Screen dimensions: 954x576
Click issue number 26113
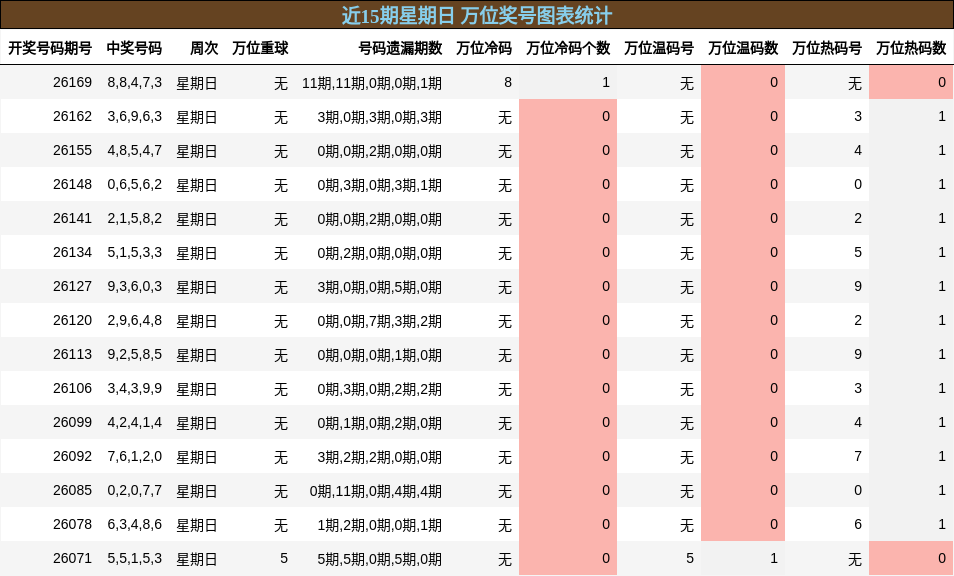(72, 355)
